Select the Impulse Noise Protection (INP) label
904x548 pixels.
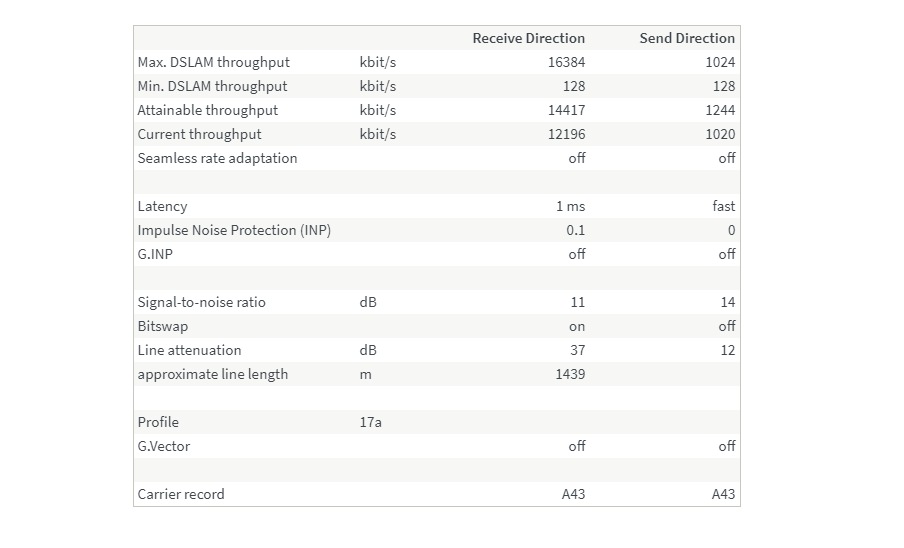(x=234, y=230)
